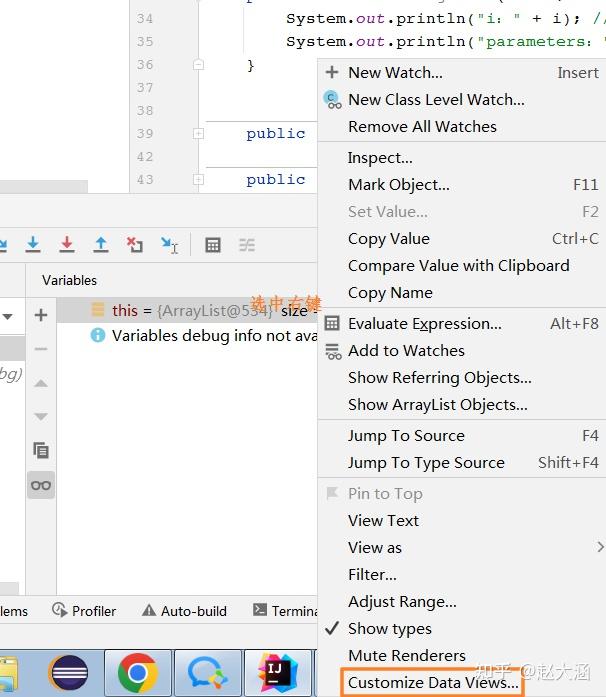Open the frames dropdown arrow beside Variables
Viewport: 606px width, 697px height.
click(8, 316)
